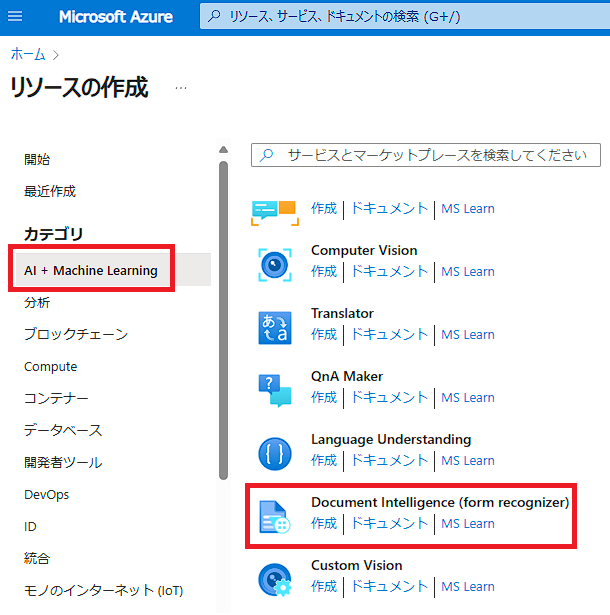Click the Language Understanding braces icon

(x=275, y=454)
